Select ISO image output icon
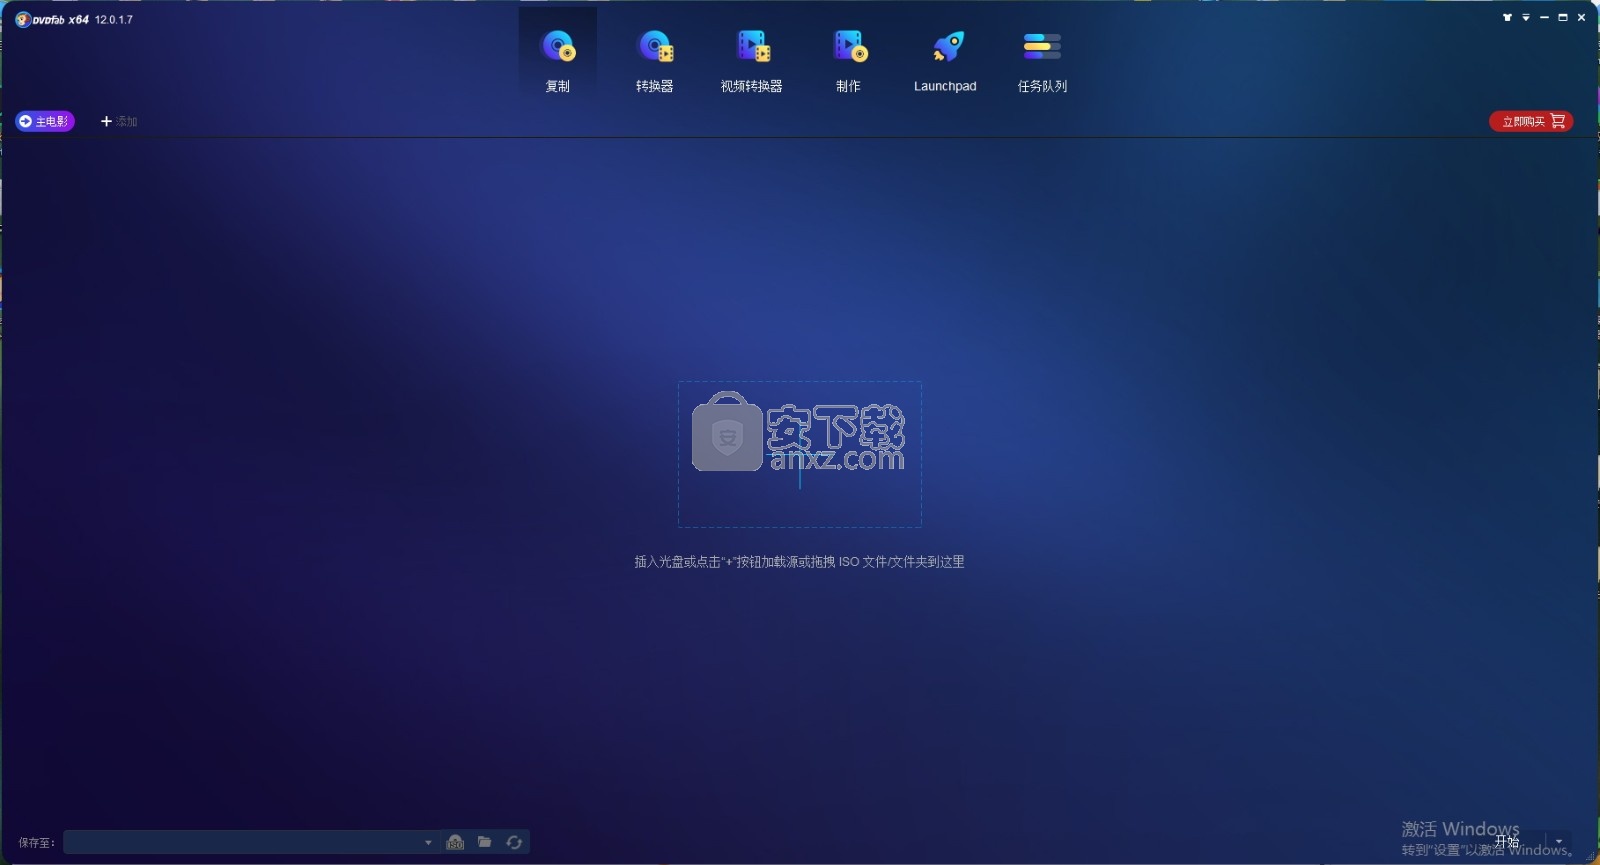This screenshot has height=865, width=1600. 455,842
